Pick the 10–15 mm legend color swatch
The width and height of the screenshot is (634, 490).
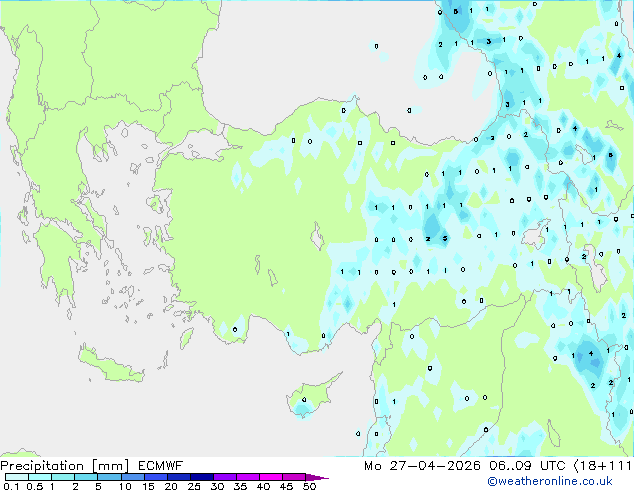[132, 477]
